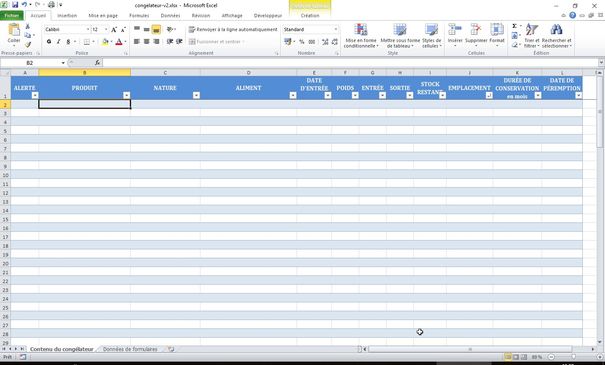Open Mettre sous forme de tableau

[400, 35]
